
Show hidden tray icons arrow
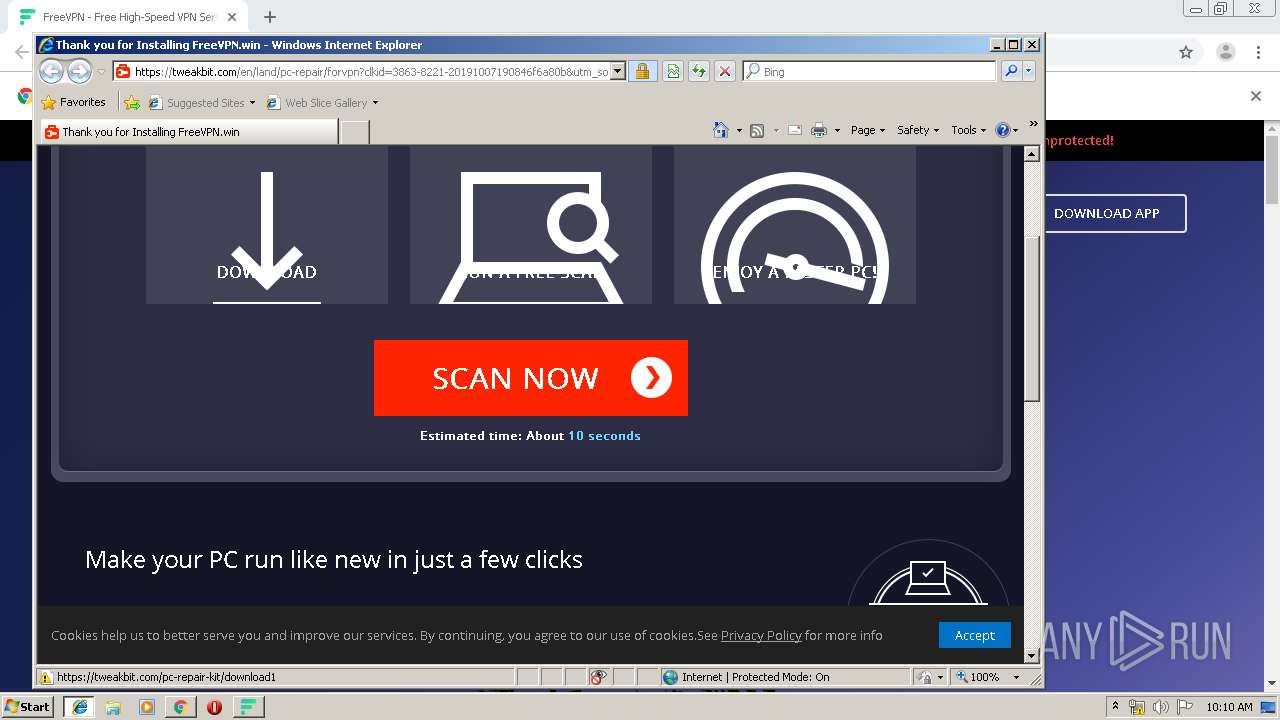click(1115, 707)
